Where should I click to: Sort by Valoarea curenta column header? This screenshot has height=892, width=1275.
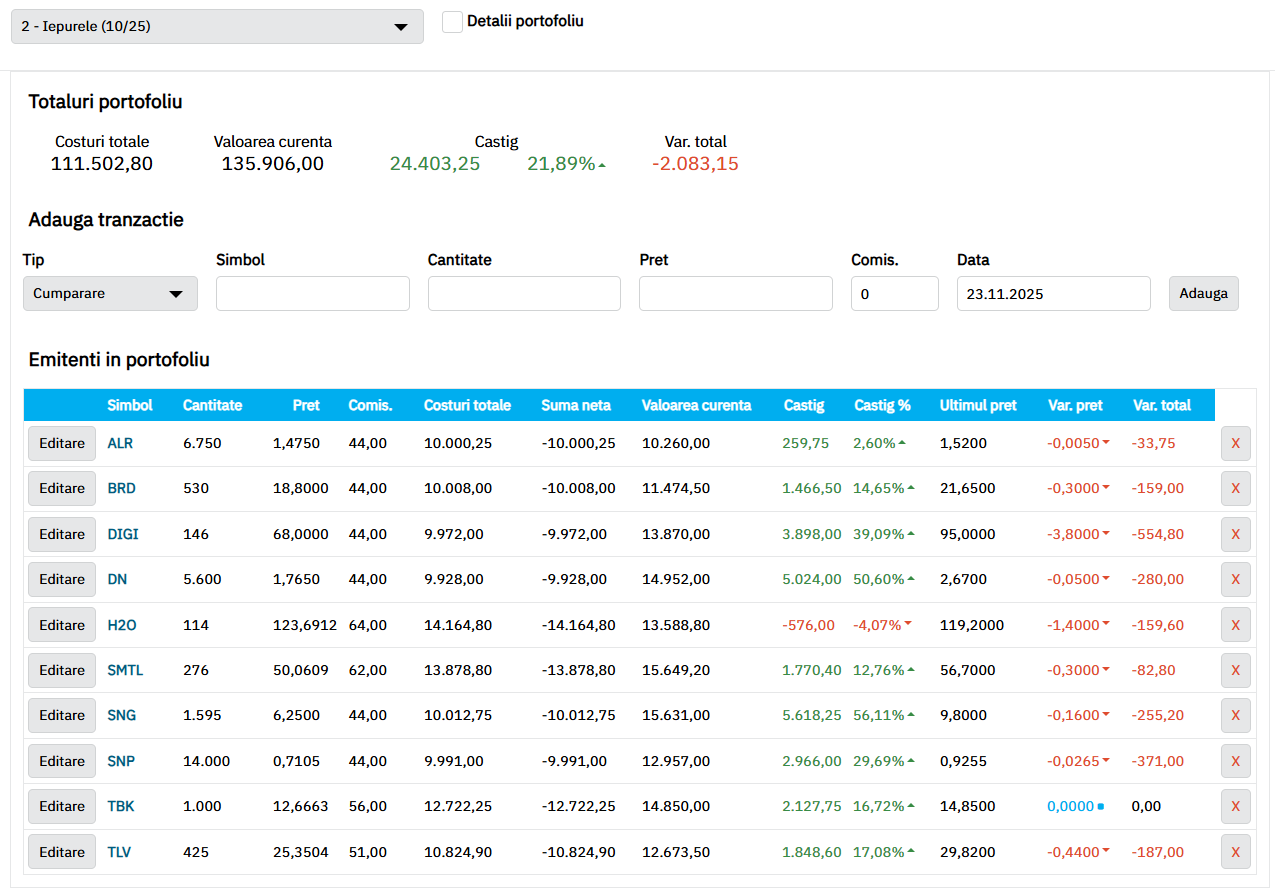[696, 405]
